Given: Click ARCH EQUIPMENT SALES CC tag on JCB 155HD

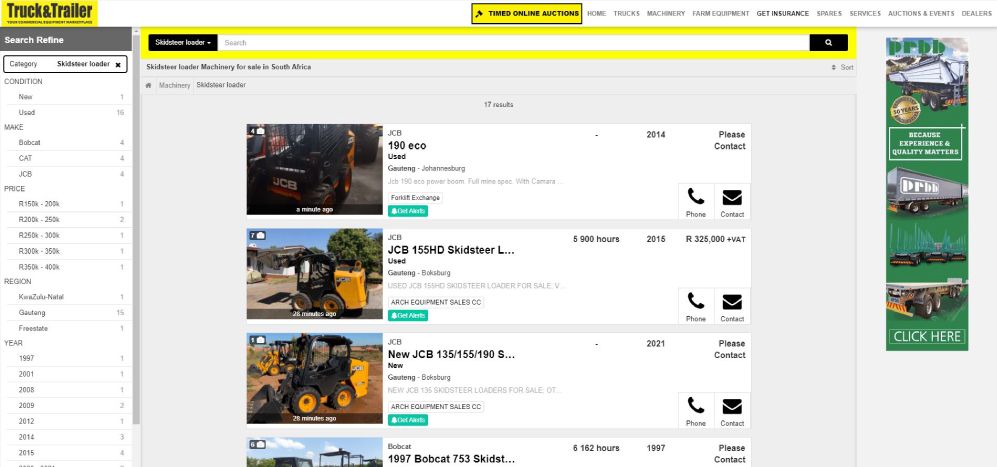Looking at the screenshot, I should (436, 302).
